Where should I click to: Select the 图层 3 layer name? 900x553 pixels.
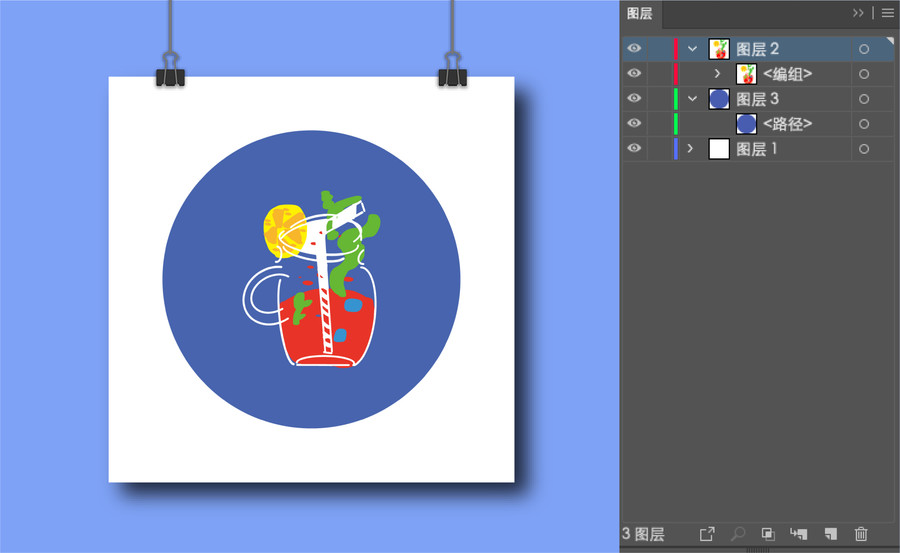(758, 99)
